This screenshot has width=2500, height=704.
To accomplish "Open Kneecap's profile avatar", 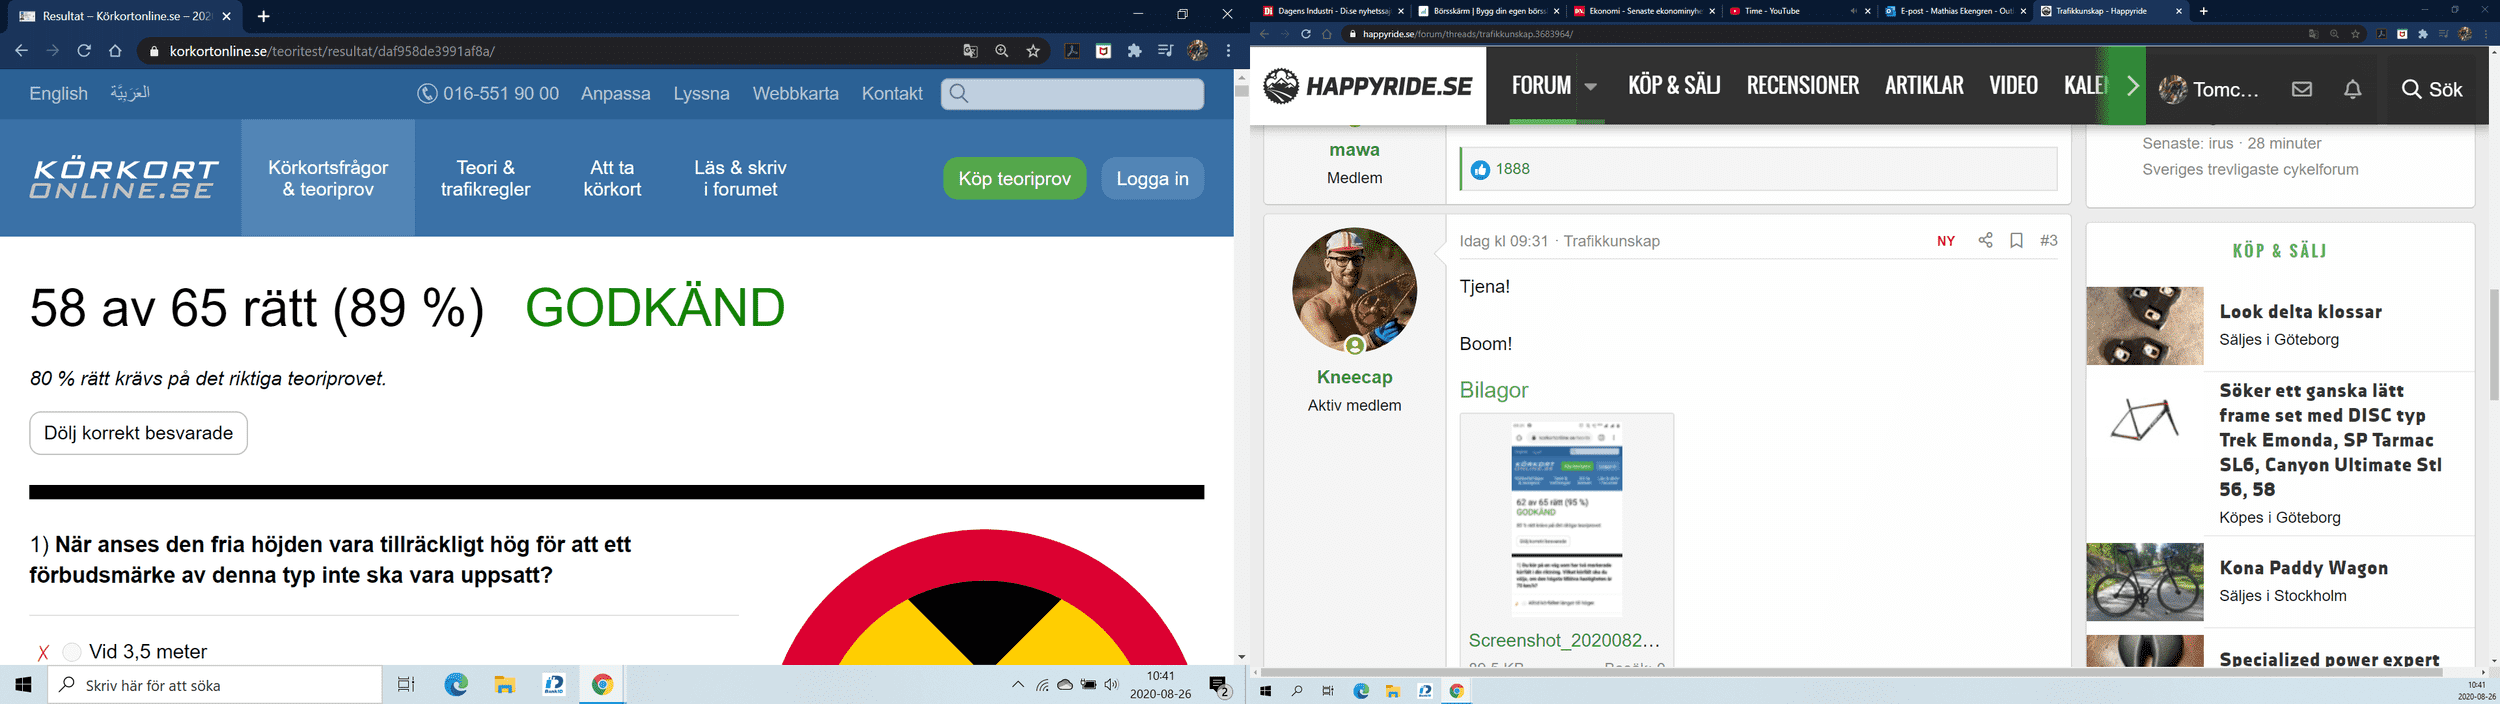I will [1354, 291].
